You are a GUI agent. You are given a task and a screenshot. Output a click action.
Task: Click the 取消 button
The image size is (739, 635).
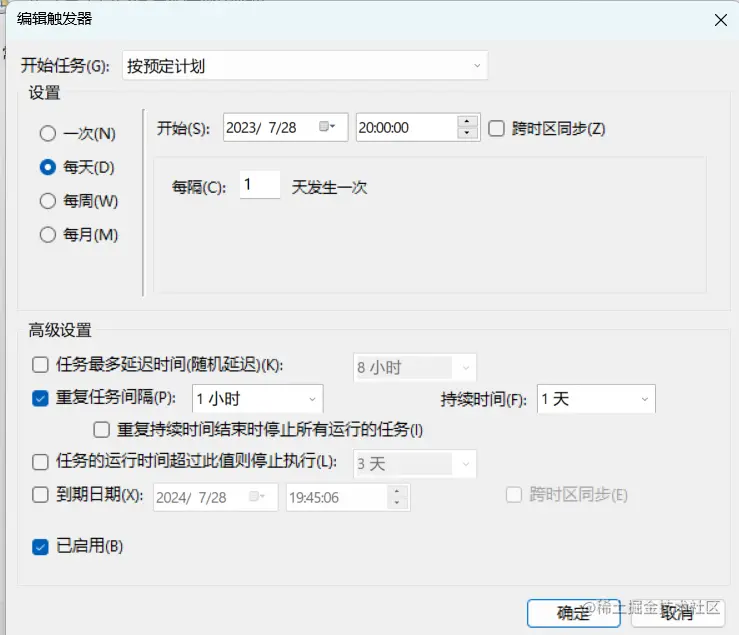677,613
